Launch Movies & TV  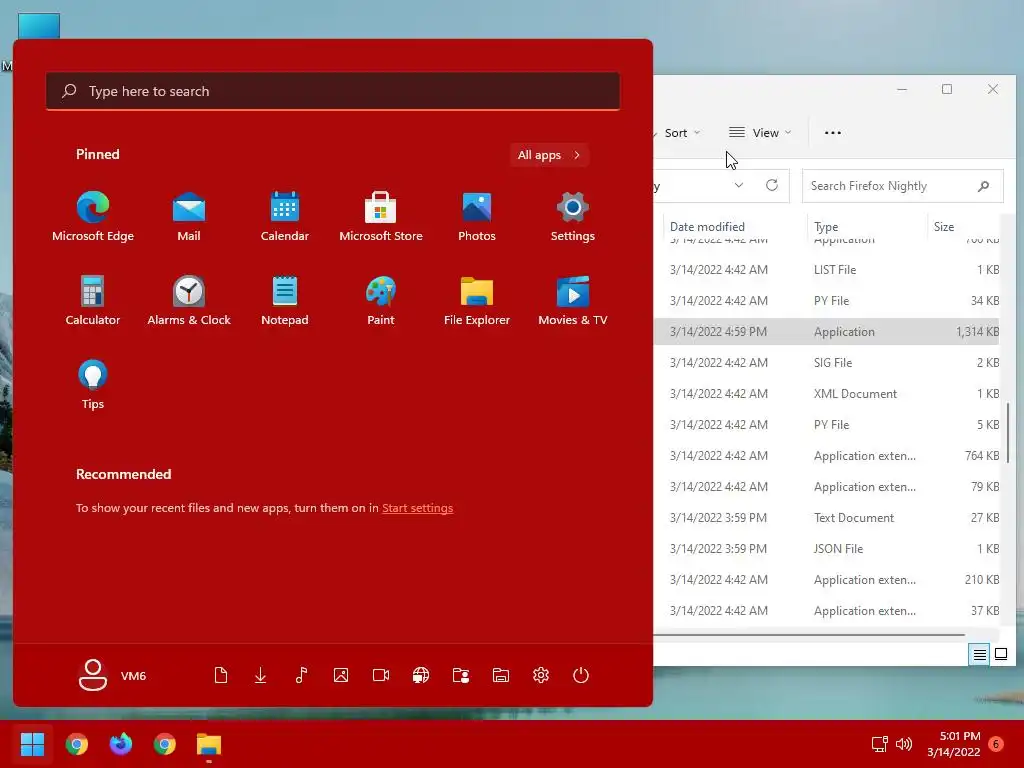tap(573, 301)
